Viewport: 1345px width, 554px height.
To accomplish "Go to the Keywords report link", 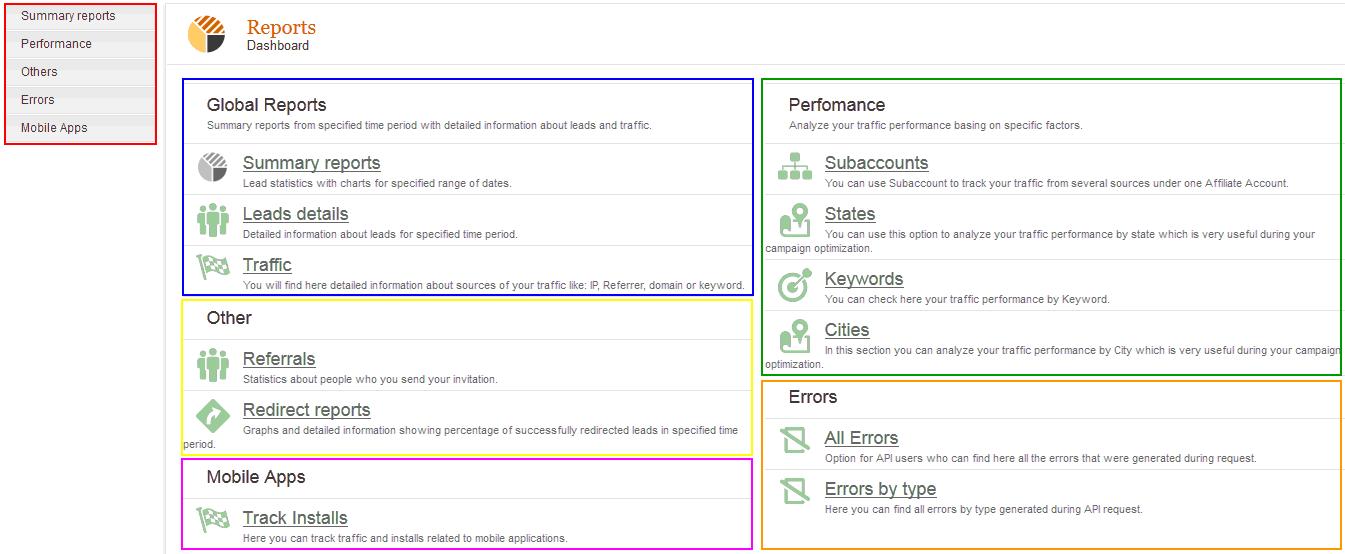I will point(864,279).
